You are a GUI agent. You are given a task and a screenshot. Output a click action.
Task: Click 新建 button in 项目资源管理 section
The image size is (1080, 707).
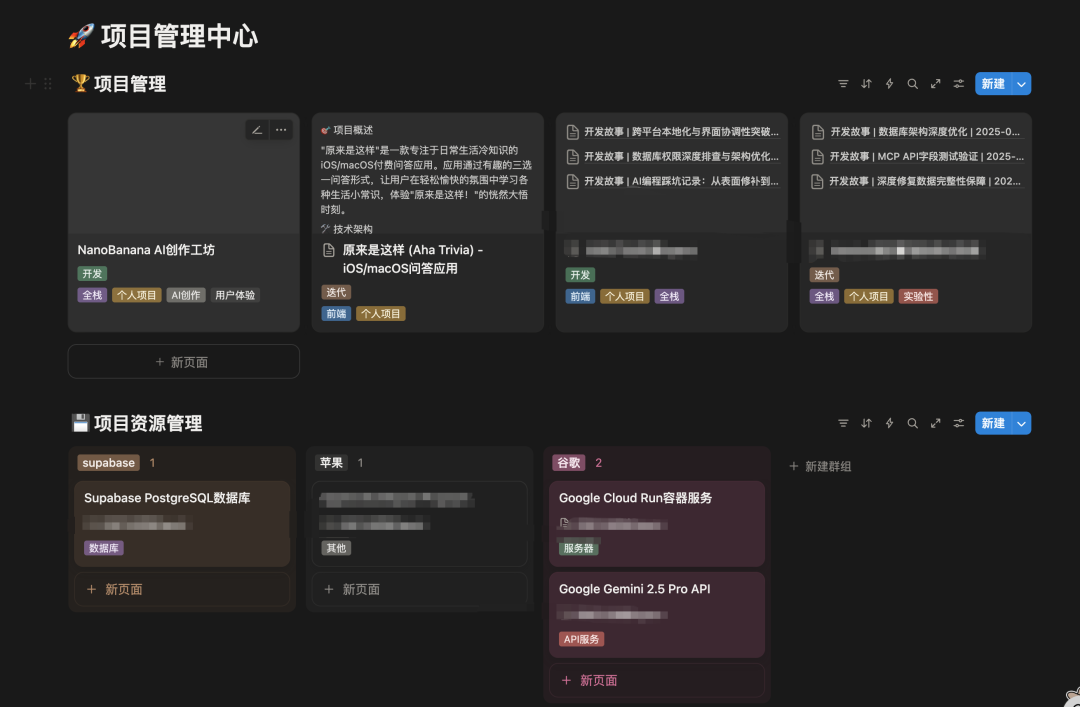(x=992, y=423)
